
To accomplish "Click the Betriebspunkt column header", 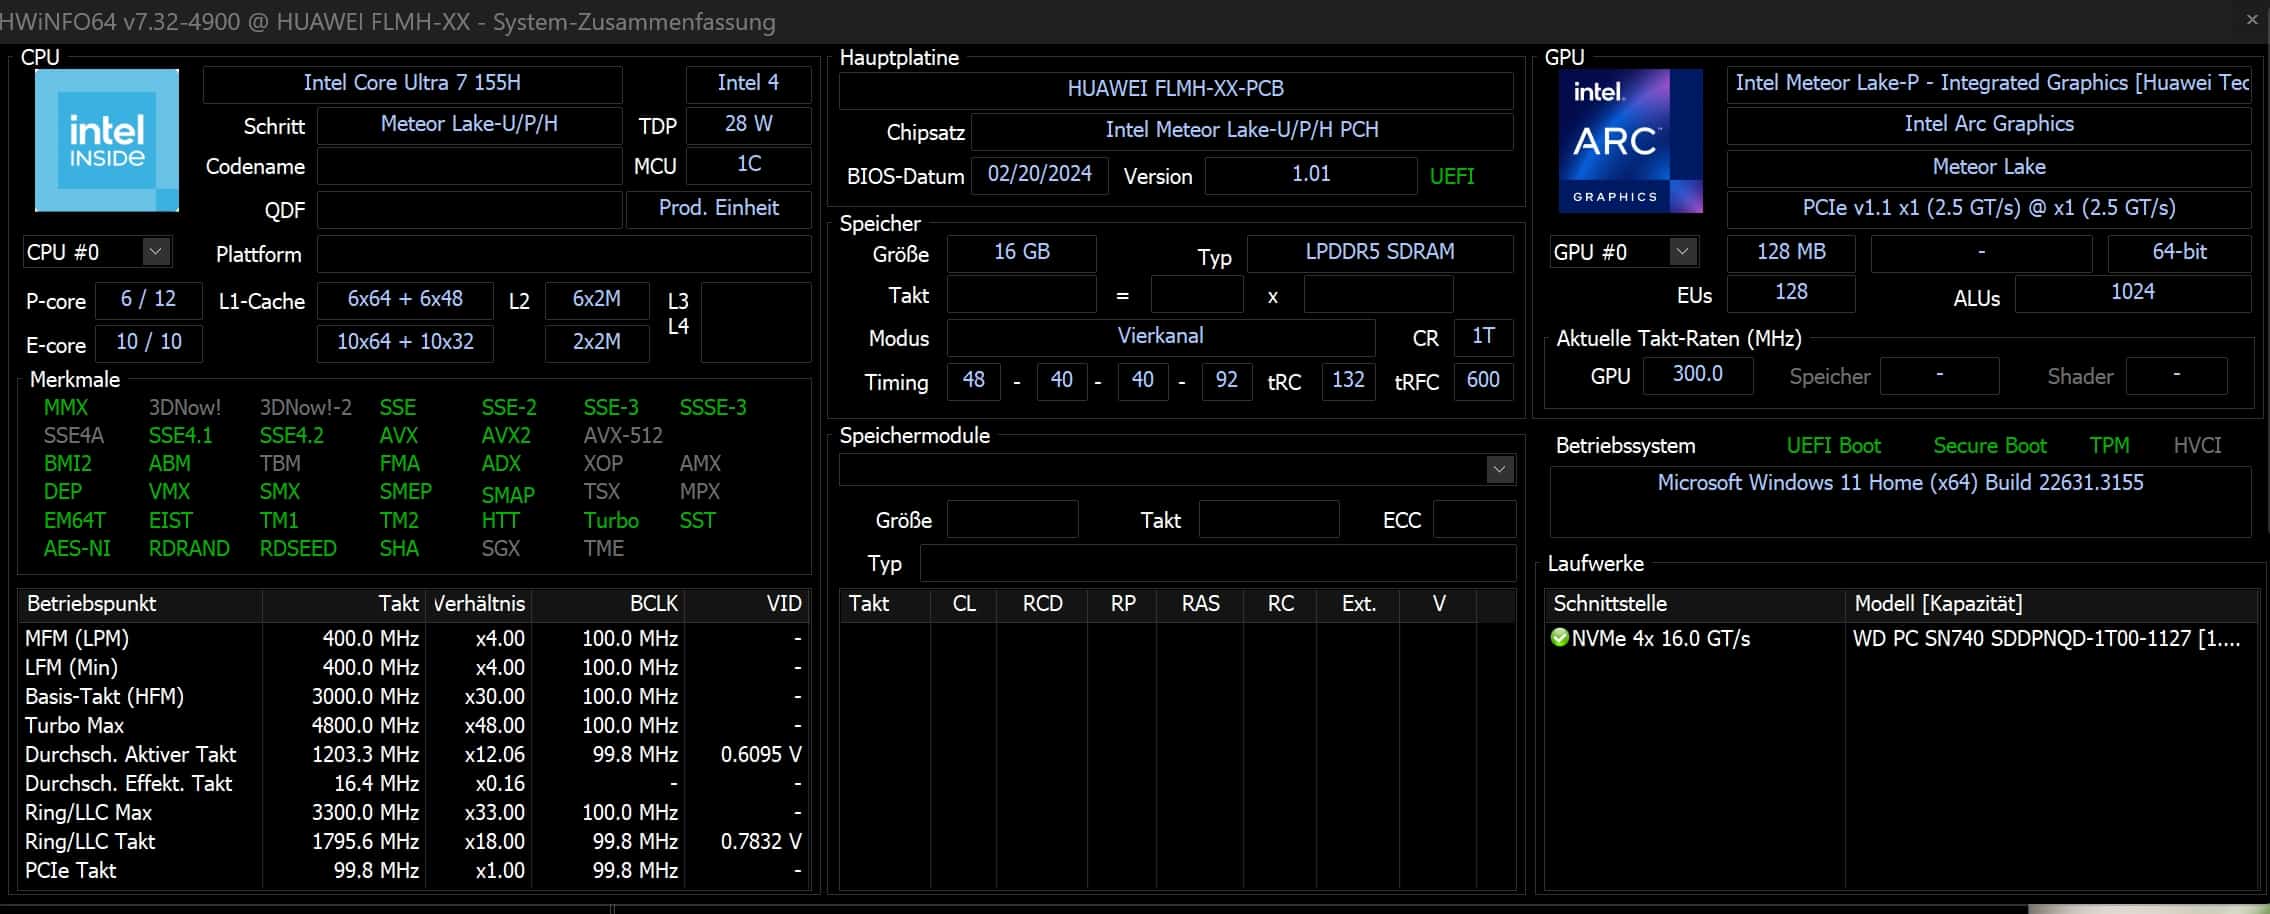I will 92,604.
